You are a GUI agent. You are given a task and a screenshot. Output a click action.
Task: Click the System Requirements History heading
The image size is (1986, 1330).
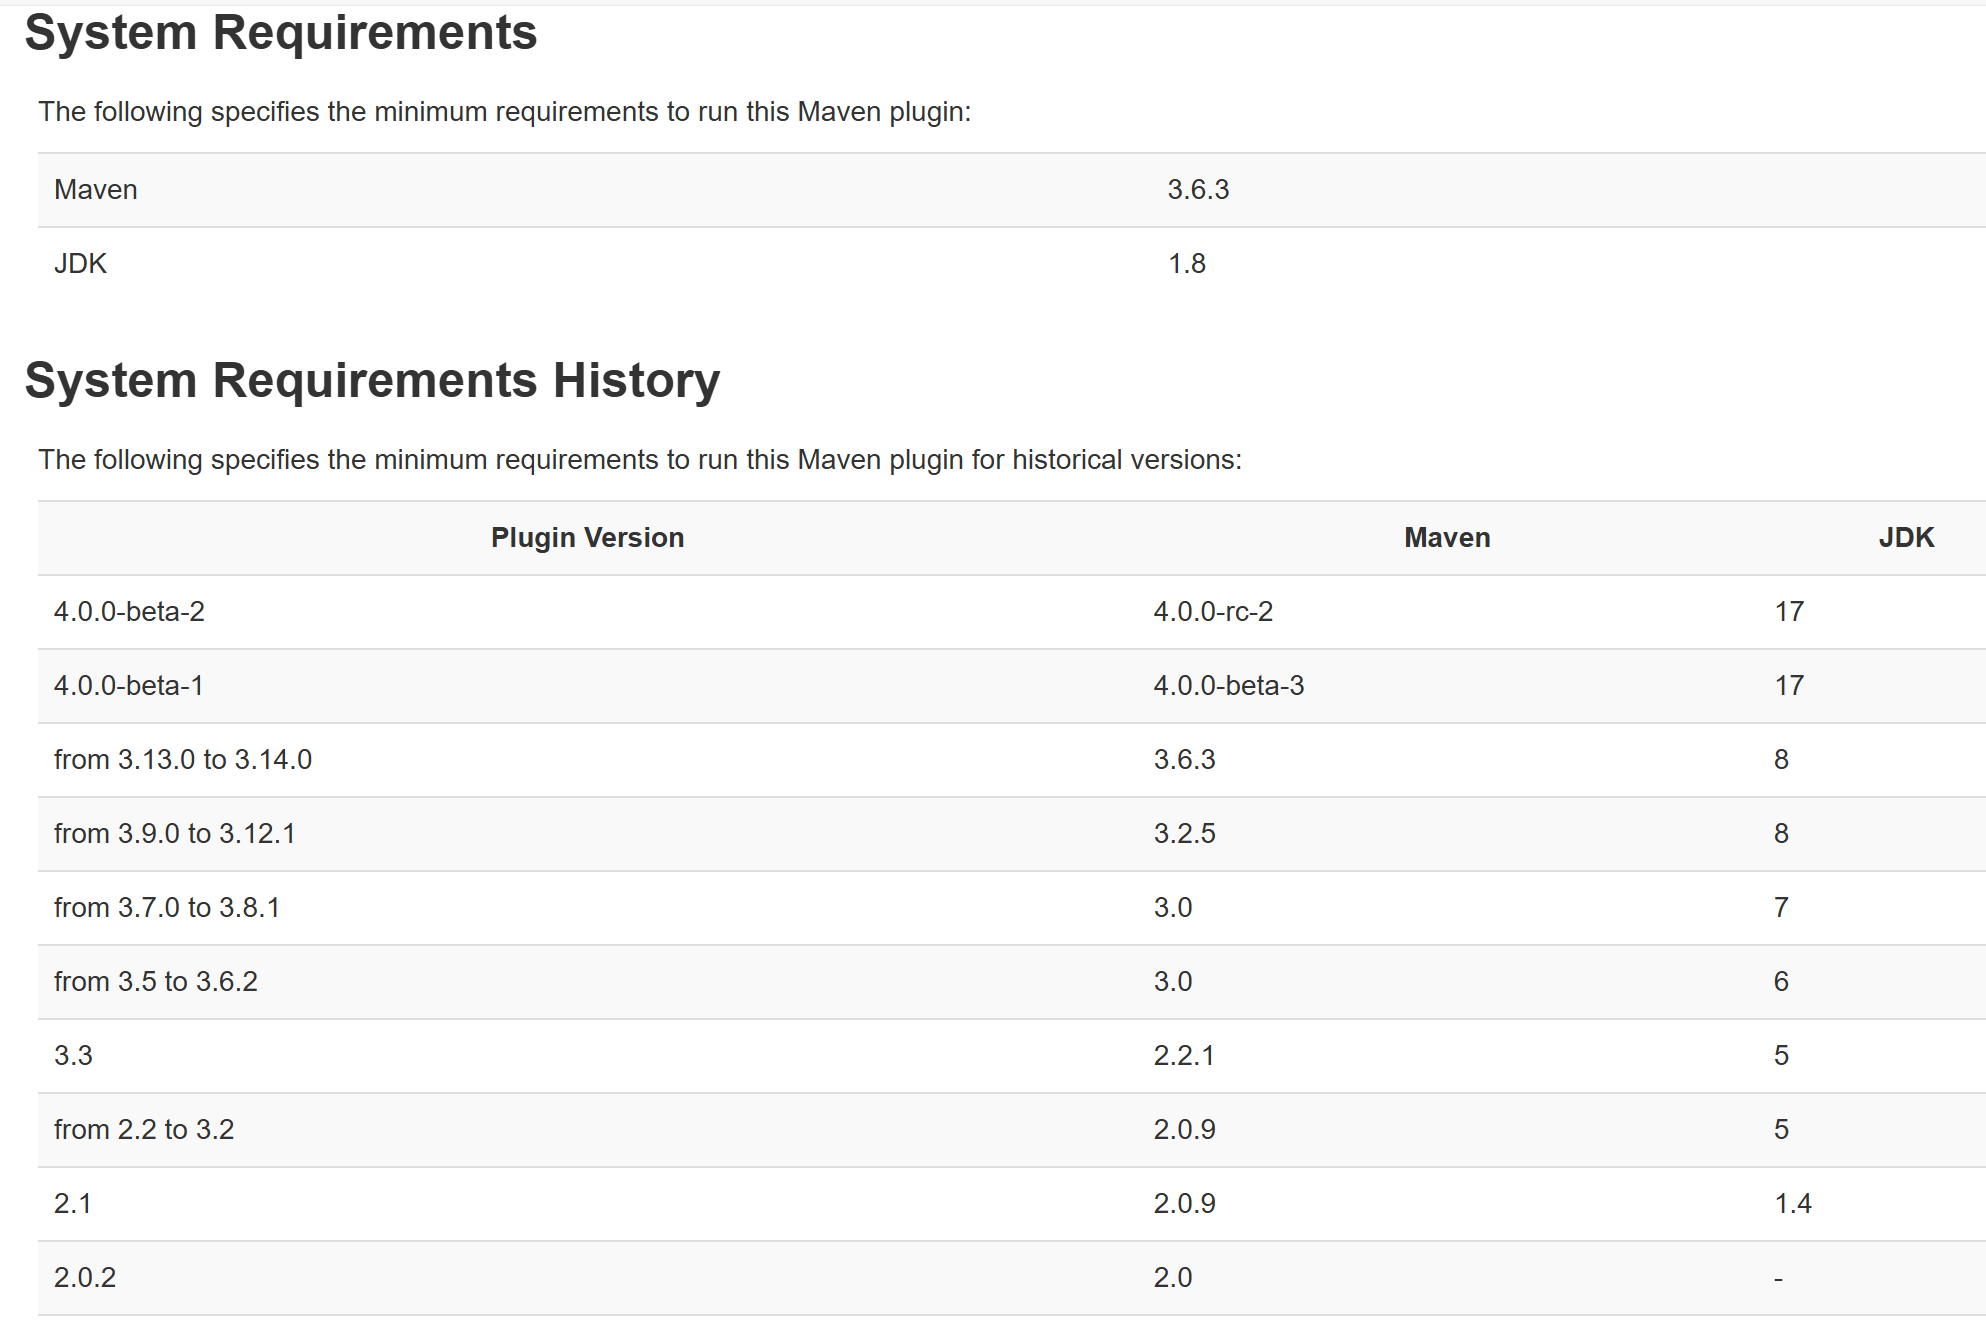coord(372,381)
